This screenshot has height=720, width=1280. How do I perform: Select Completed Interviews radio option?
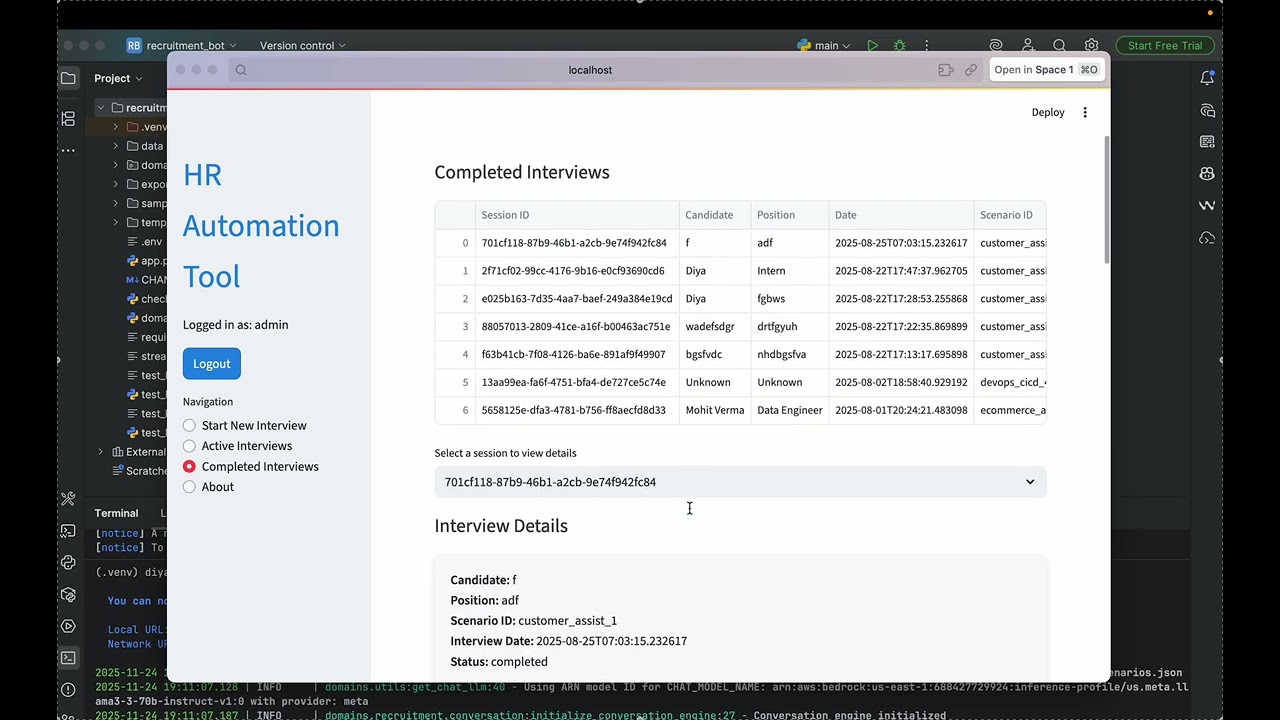tap(250, 466)
